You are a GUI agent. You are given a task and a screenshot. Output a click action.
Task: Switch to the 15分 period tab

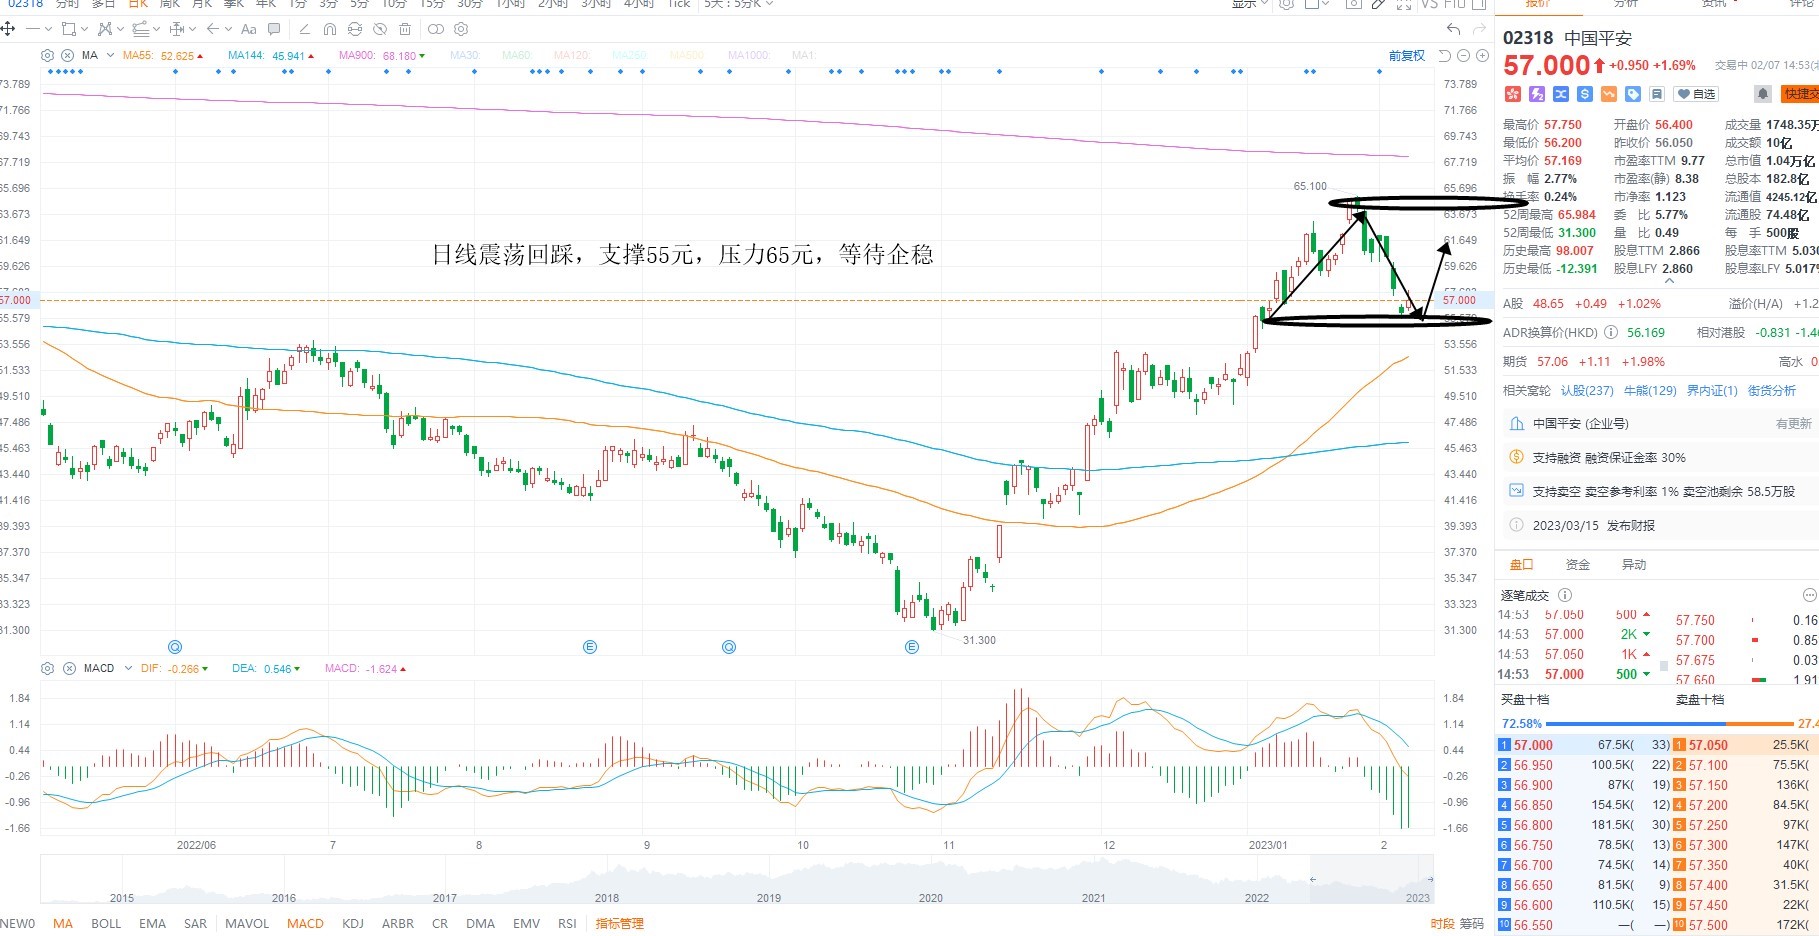click(431, 4)
